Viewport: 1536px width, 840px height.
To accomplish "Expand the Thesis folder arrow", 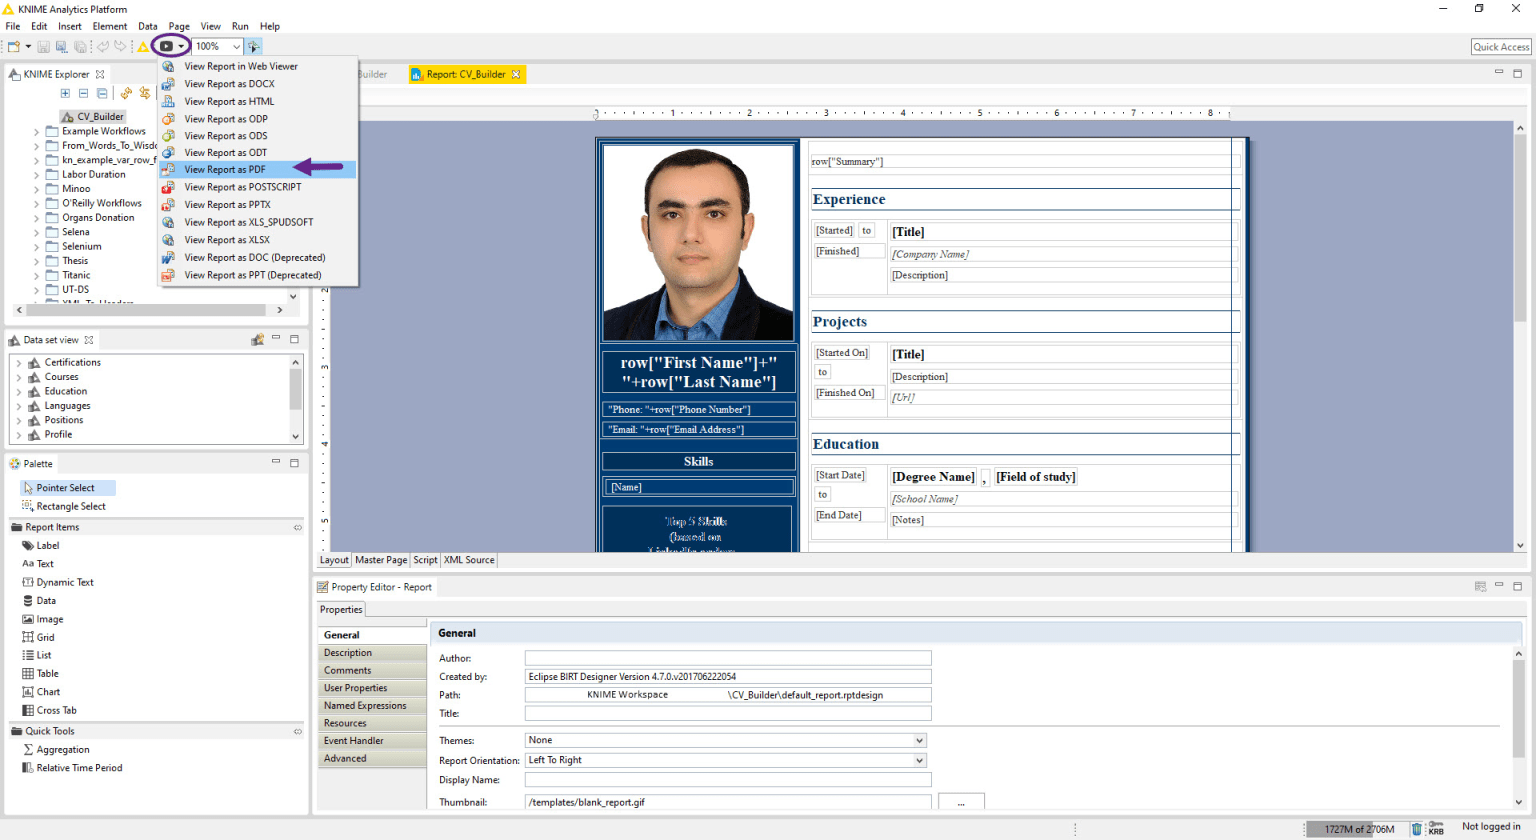I will click(x=37, y=261).
